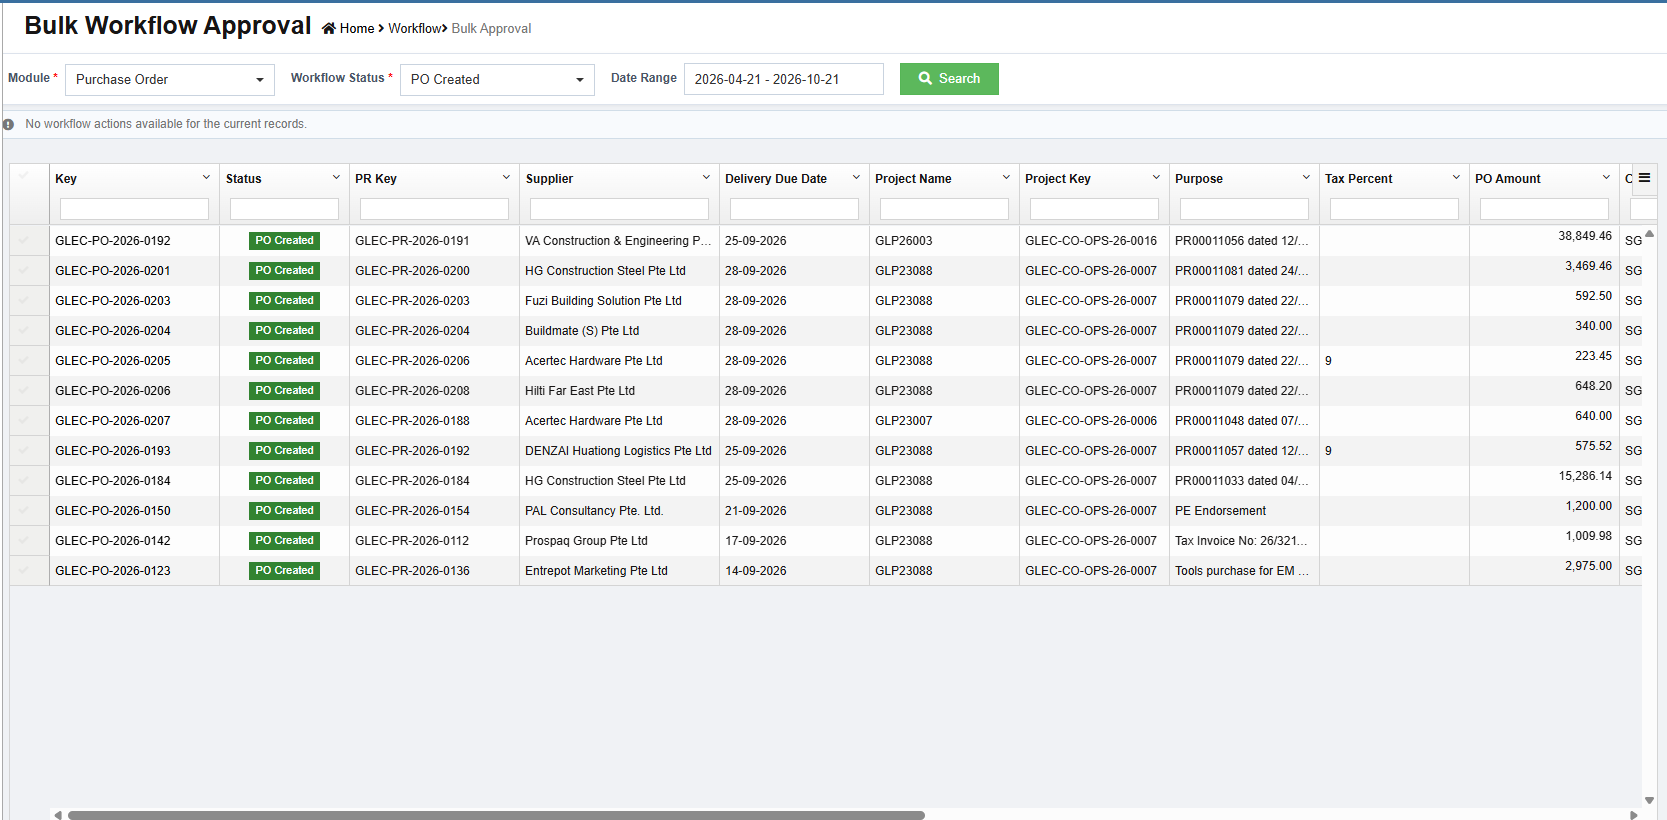Focus the Supplier column filter box
This screenshot has width=1667, height=820.
coord(619,209)
